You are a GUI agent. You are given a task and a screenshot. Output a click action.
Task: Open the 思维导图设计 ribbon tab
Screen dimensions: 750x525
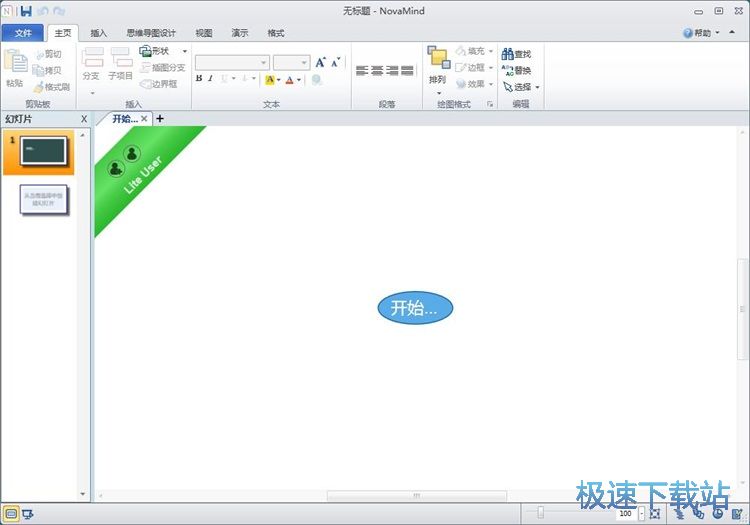(151, 33)
